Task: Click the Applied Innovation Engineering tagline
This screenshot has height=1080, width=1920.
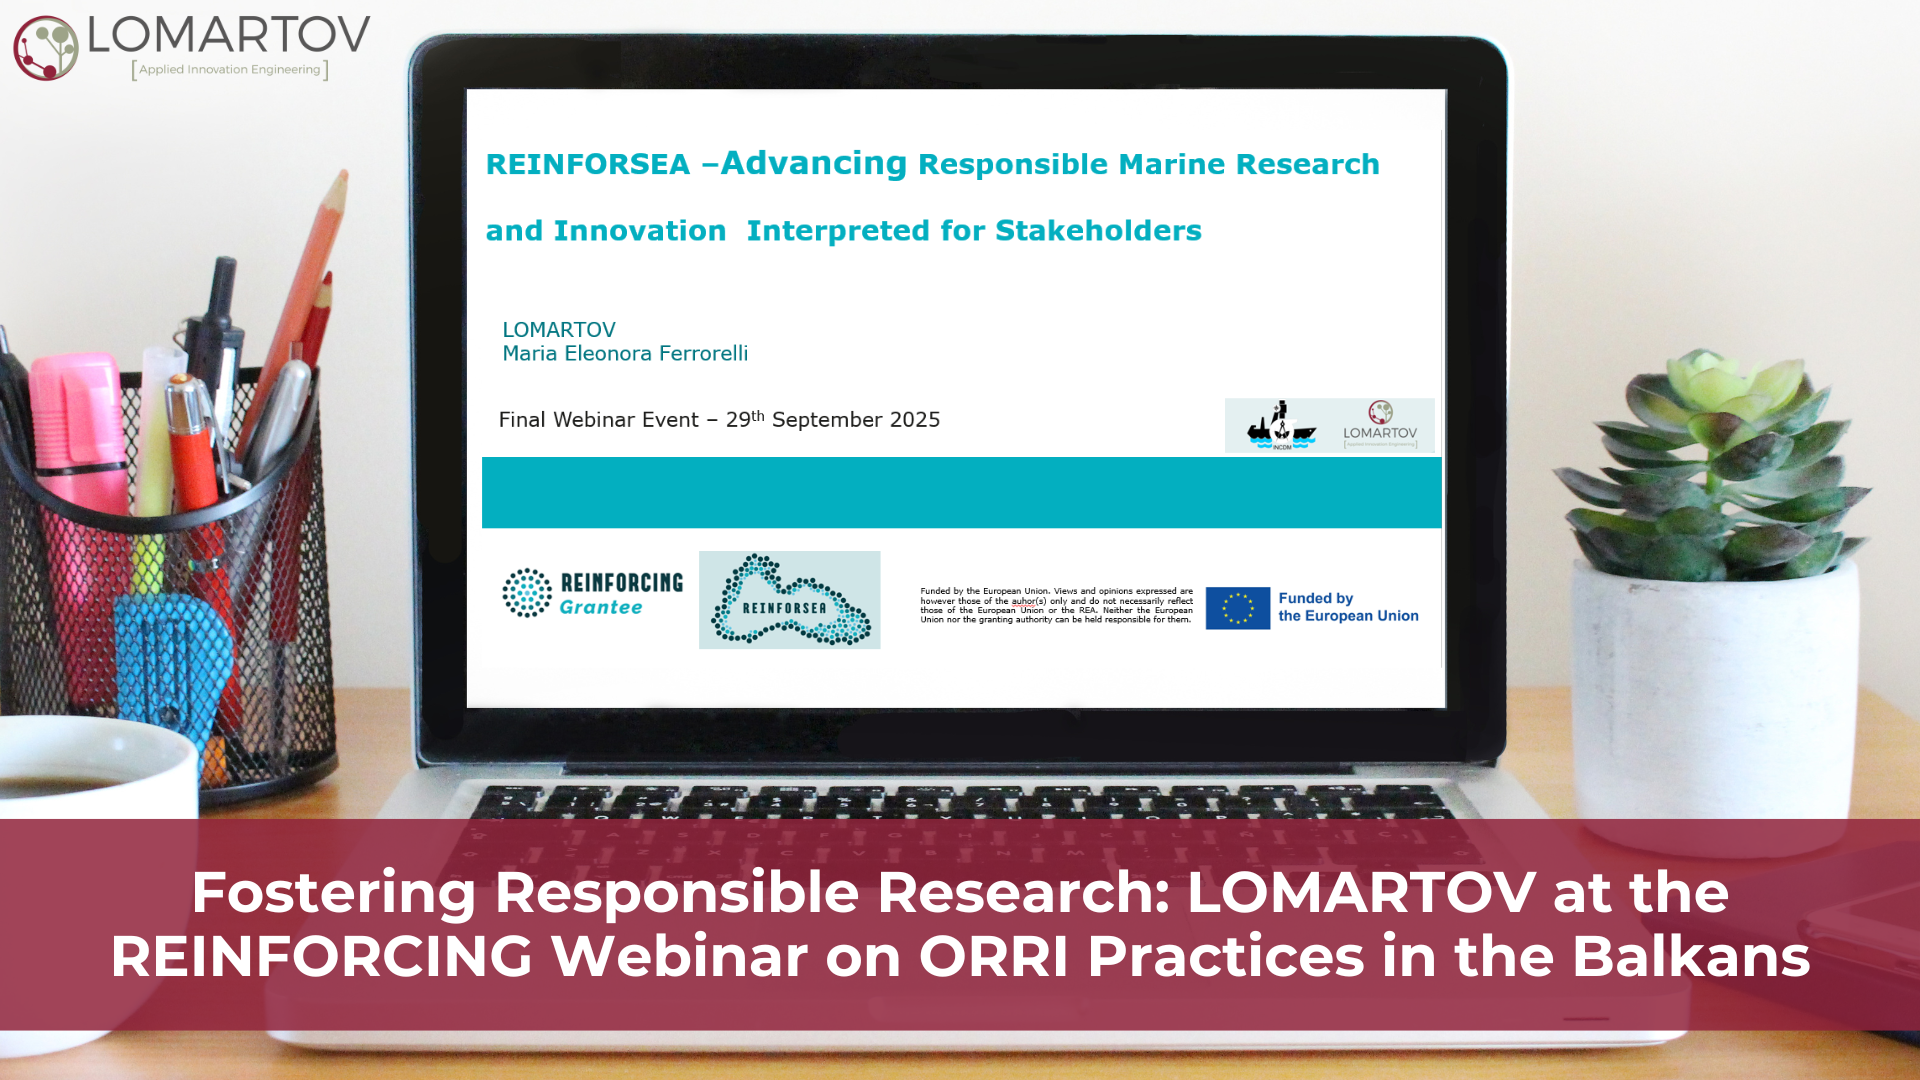Action: point(229,70)
